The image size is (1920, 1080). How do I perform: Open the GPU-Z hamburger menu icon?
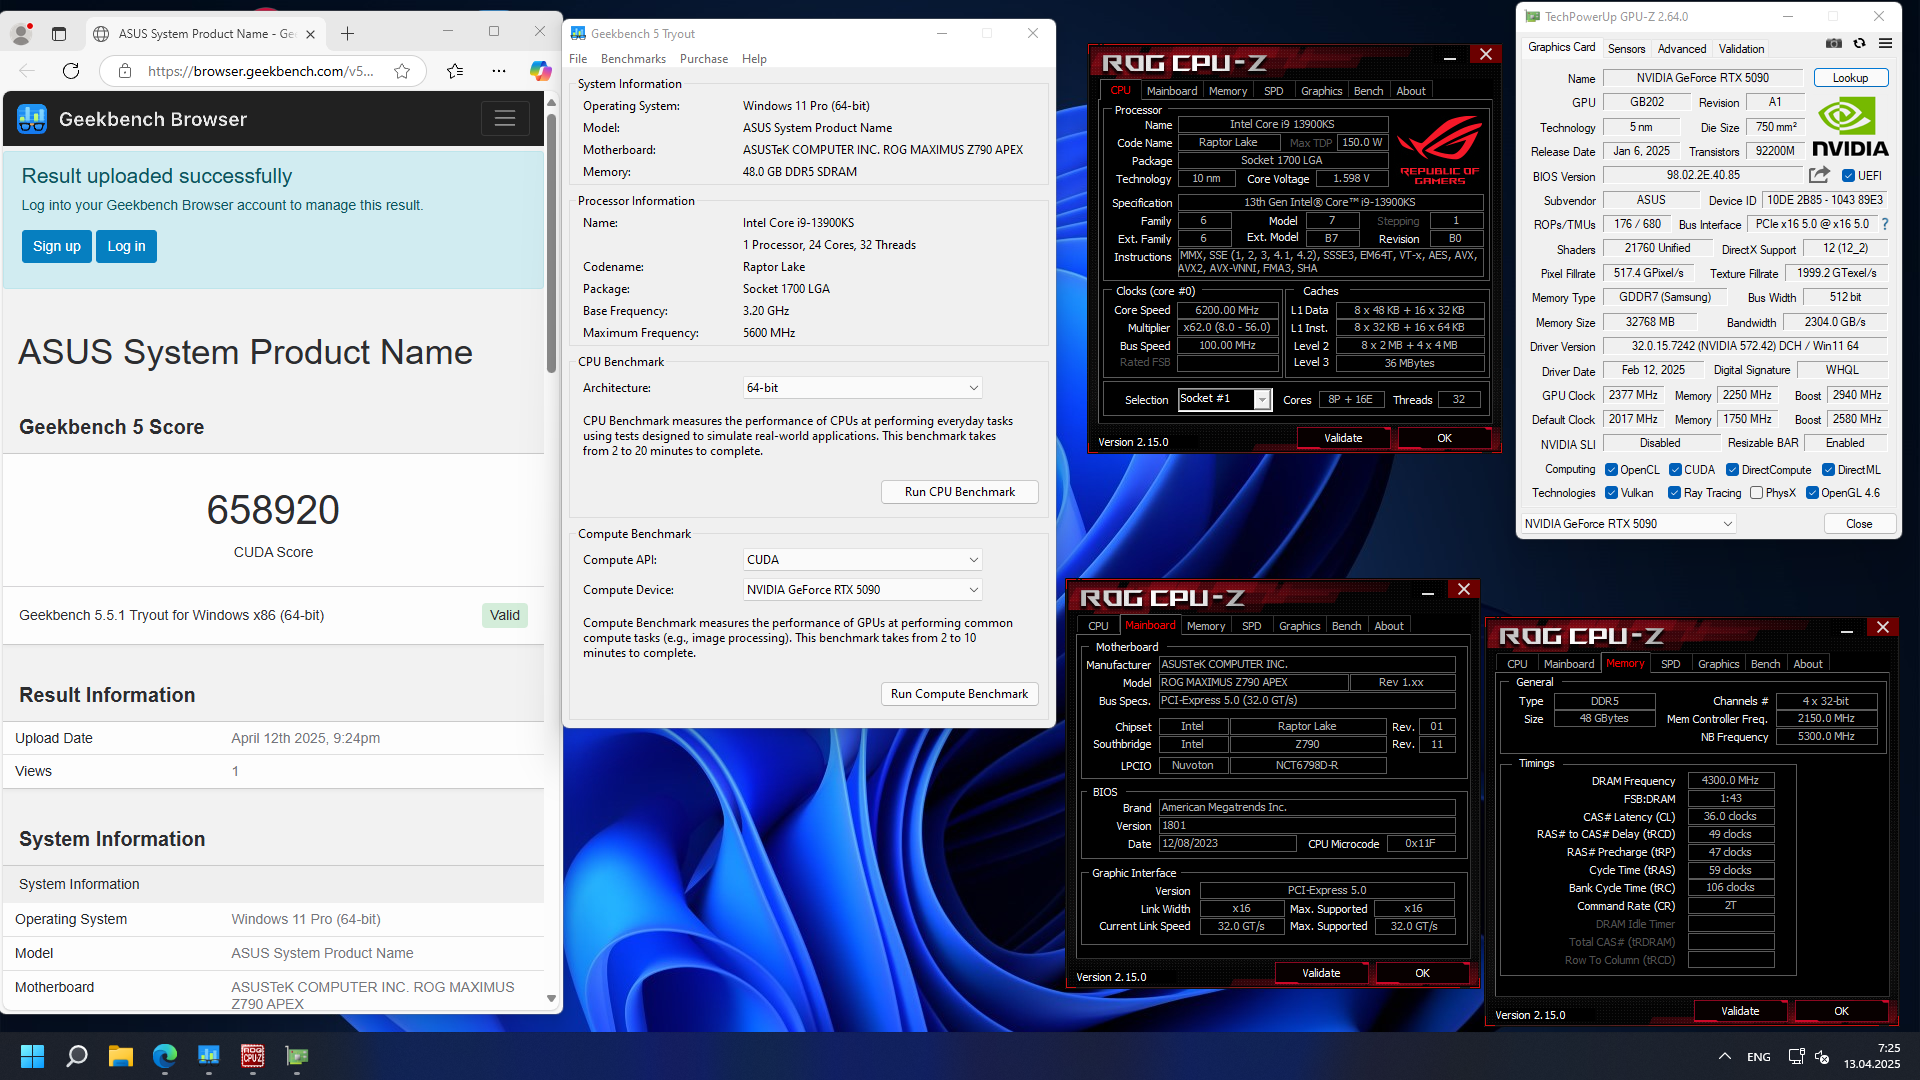(x=1885, y=44)
